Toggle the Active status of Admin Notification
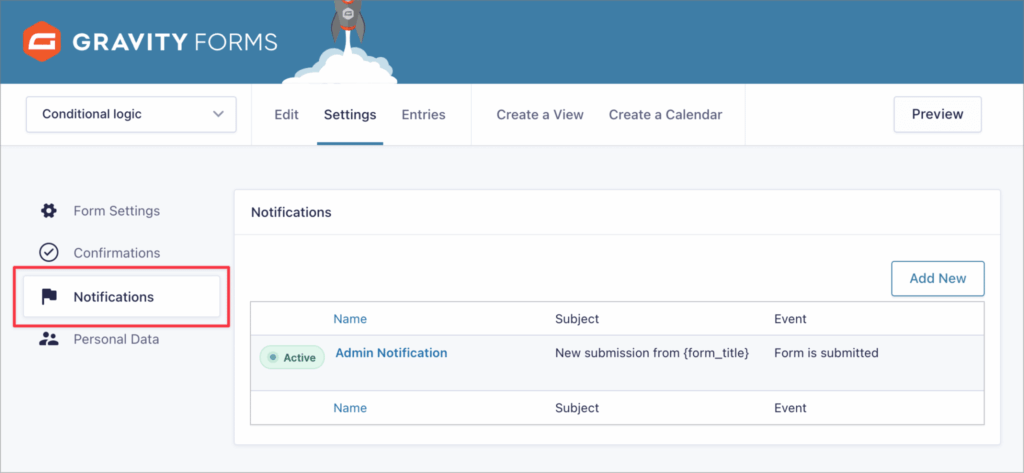Image resolution: width=1024 pixels, height=473 pixels. tap(292, 358)
